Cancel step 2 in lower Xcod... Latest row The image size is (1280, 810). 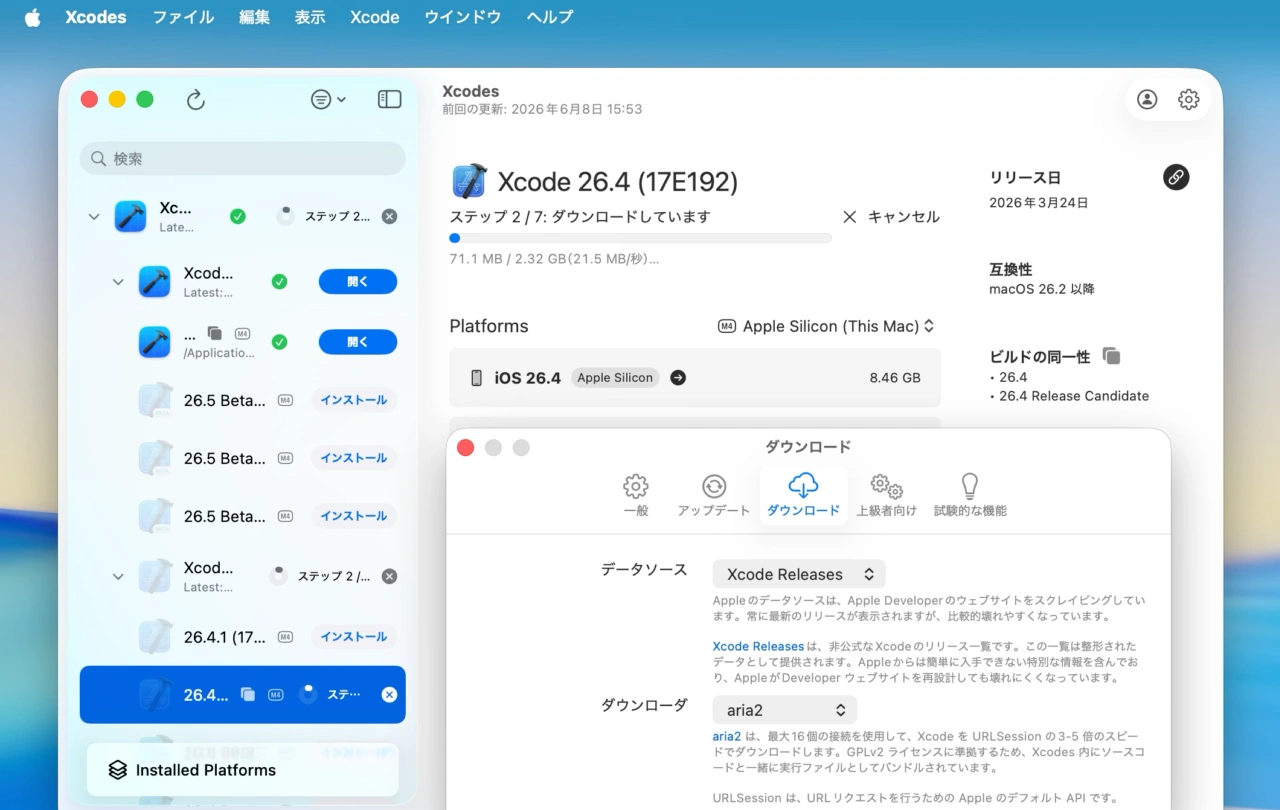click(x=389, y=576)
